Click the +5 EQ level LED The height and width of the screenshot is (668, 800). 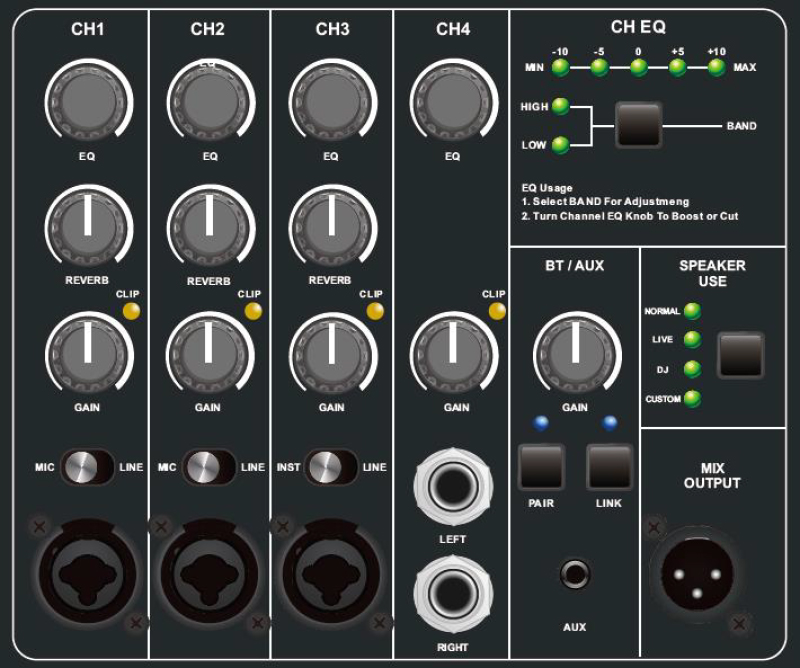(678, 67)
